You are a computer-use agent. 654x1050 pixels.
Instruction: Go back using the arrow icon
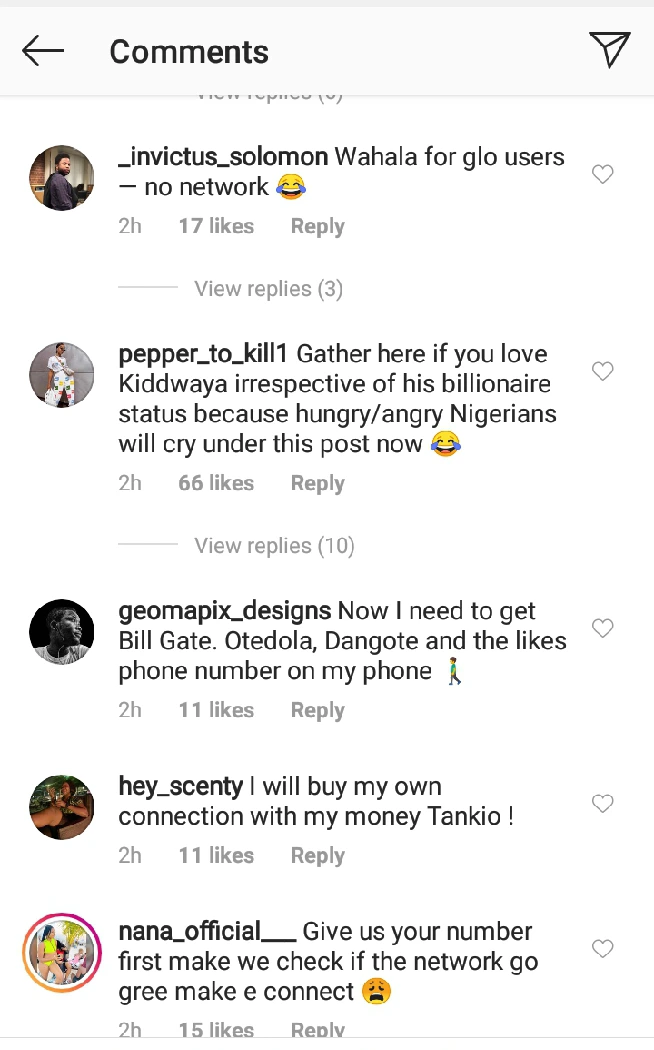[x=43, y=51]
